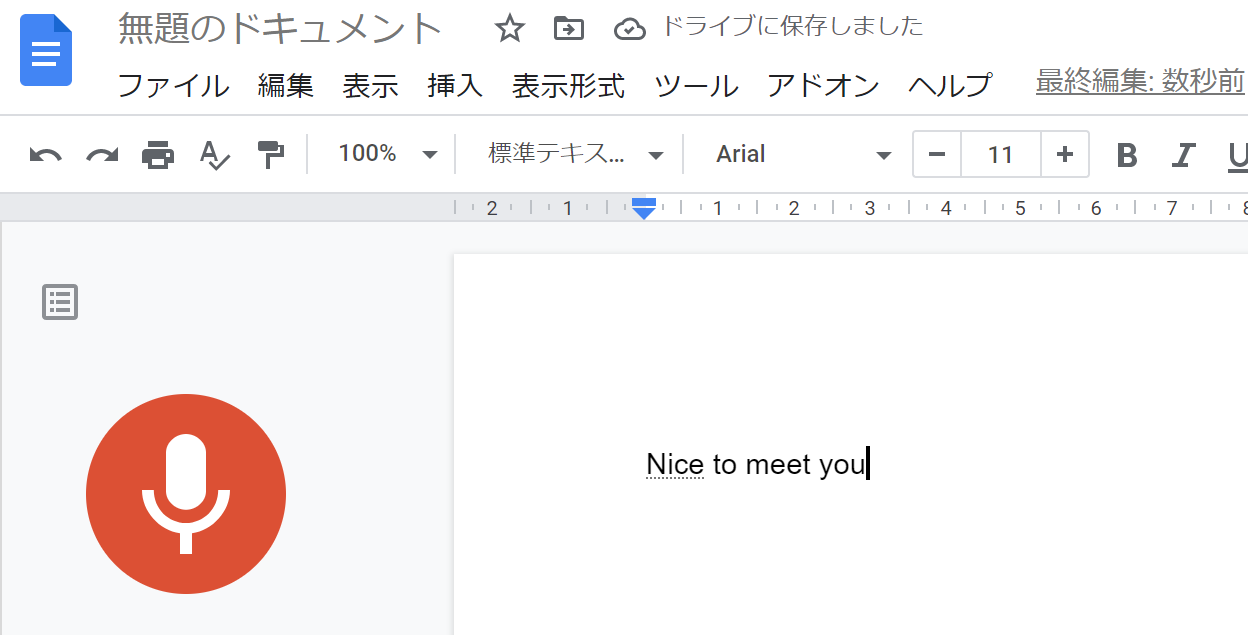Screen dimensions: 1248x635
Task: Rename the 無題のドキュメント title
Action: [280, 29]
